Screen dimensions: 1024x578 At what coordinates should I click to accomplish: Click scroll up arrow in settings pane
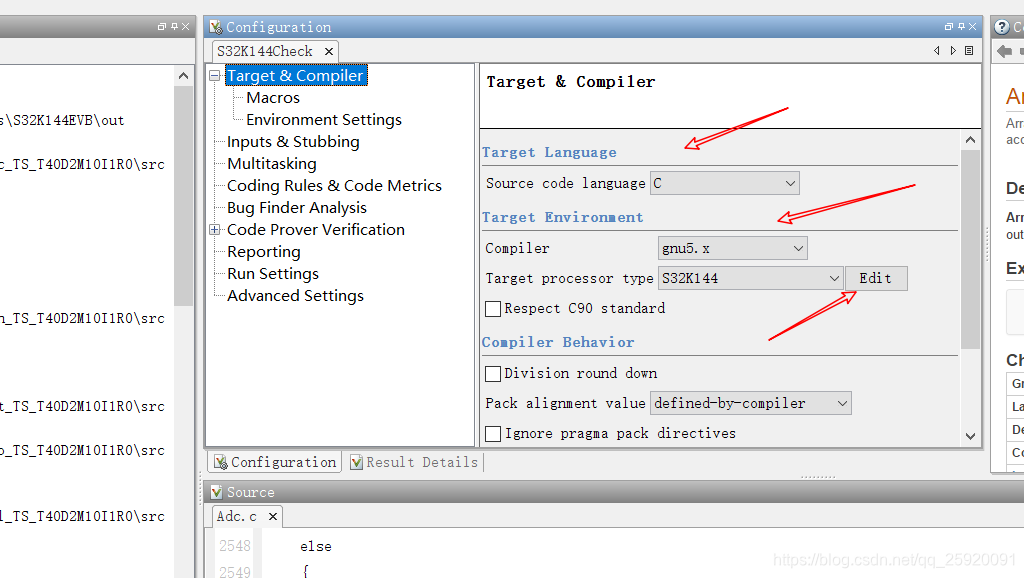pos(970,140)
